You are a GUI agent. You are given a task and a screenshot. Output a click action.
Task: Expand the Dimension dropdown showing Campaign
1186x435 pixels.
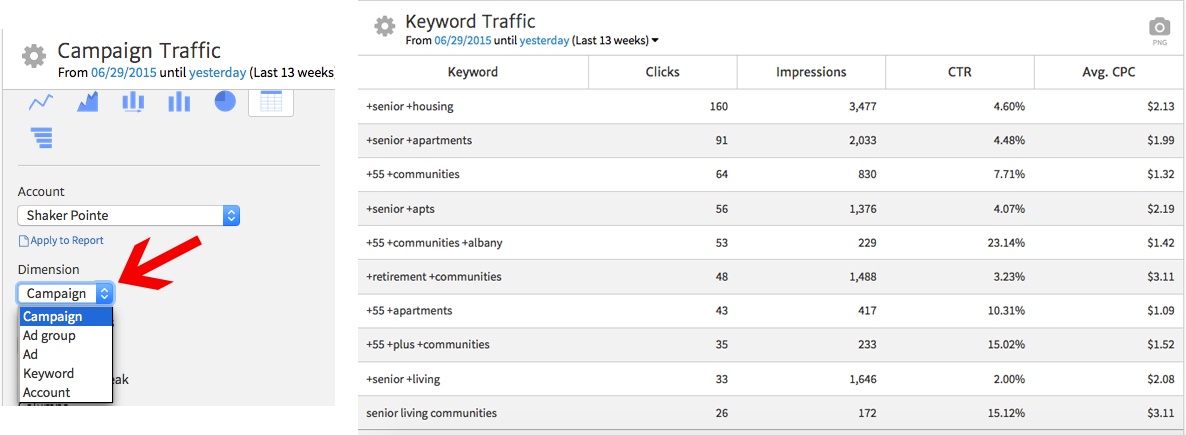[66, 293]
